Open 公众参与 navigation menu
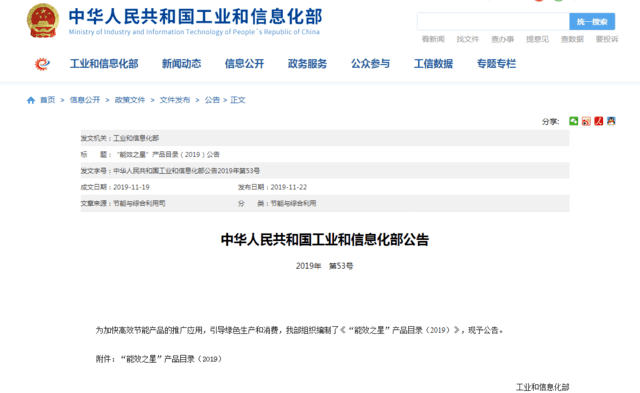This screenshot has width=640, height=393. [x=371, y=64]
